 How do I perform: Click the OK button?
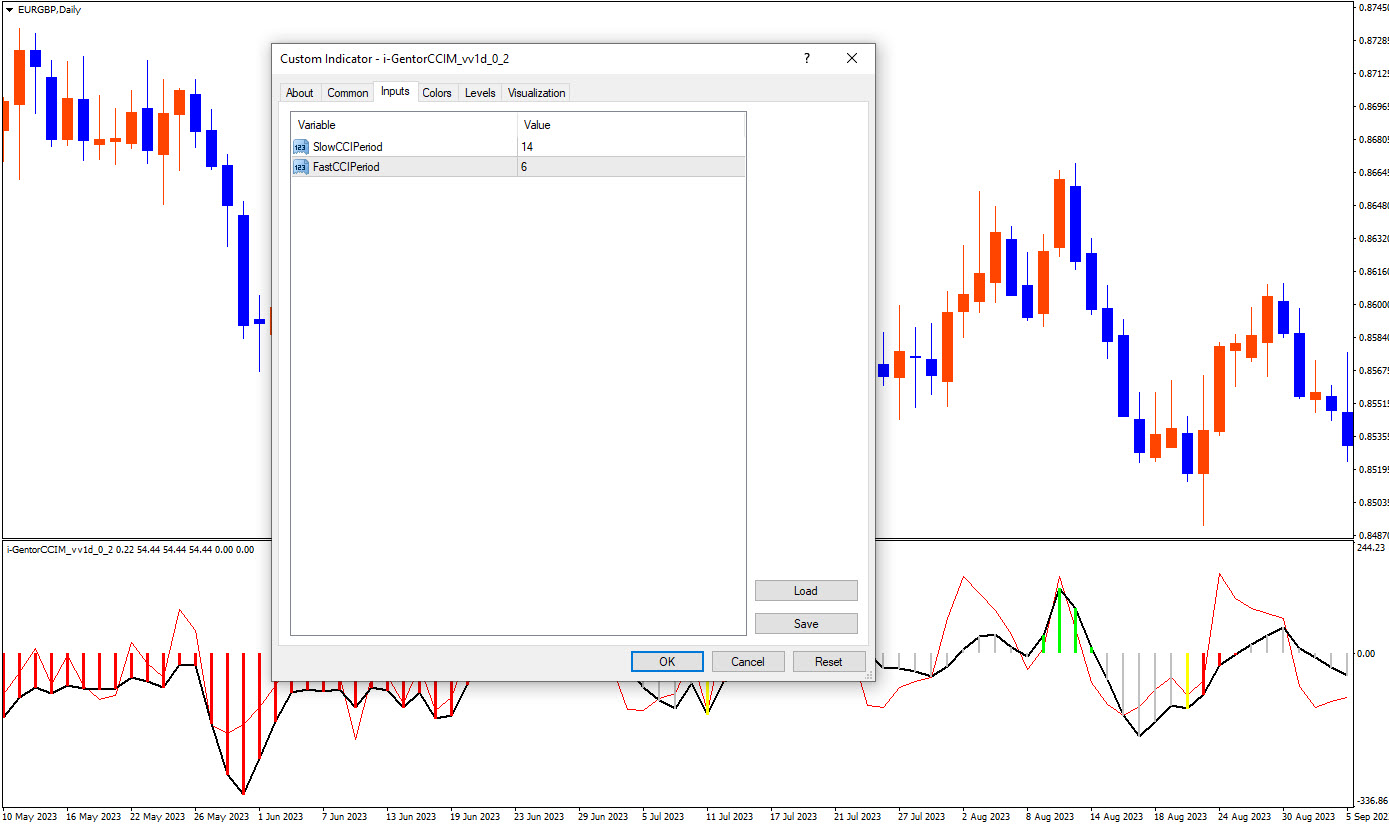click(x=667, y=662)
